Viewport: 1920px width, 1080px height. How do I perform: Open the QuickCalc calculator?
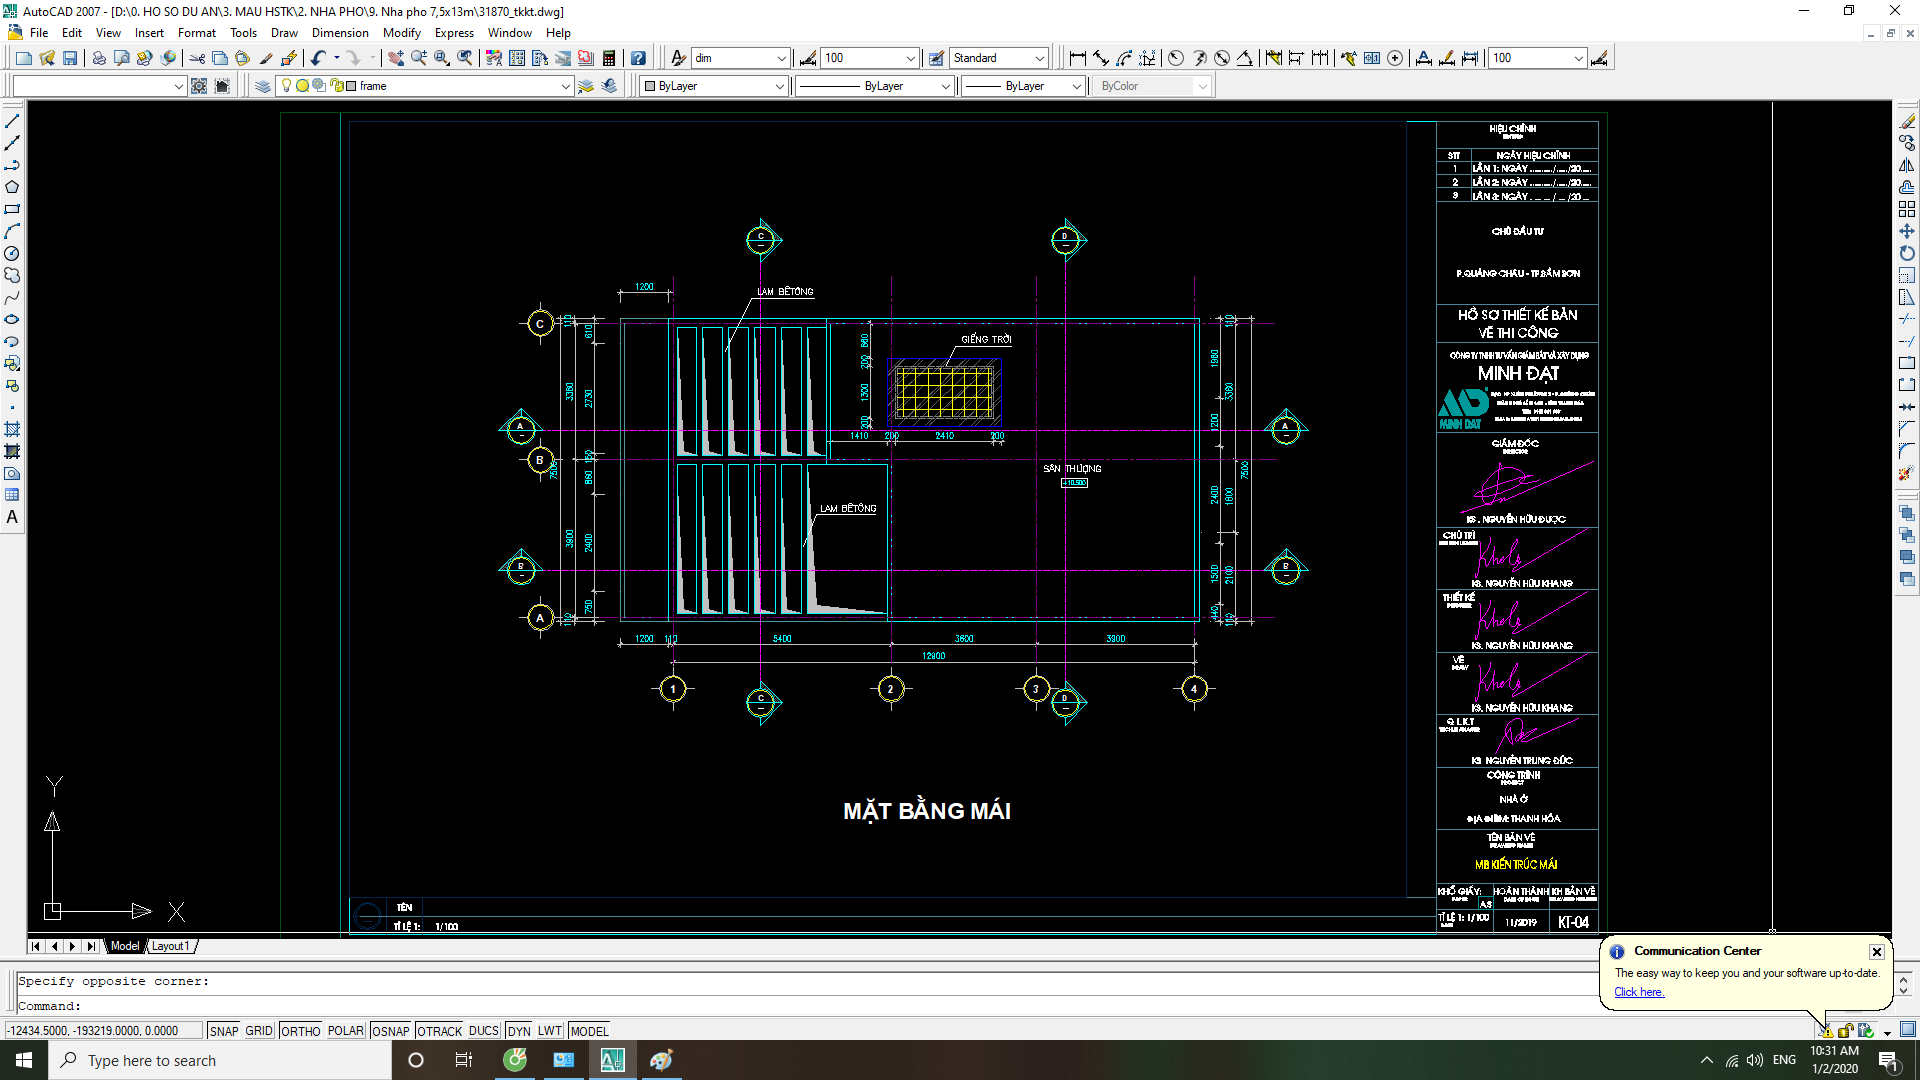pyautogui.click(x=609, y=58)
